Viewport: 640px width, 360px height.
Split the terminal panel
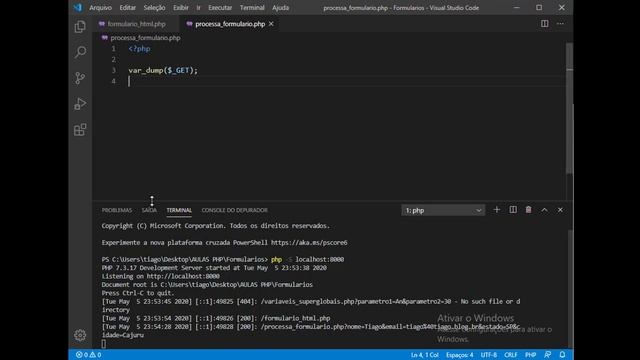pos(513,210)
